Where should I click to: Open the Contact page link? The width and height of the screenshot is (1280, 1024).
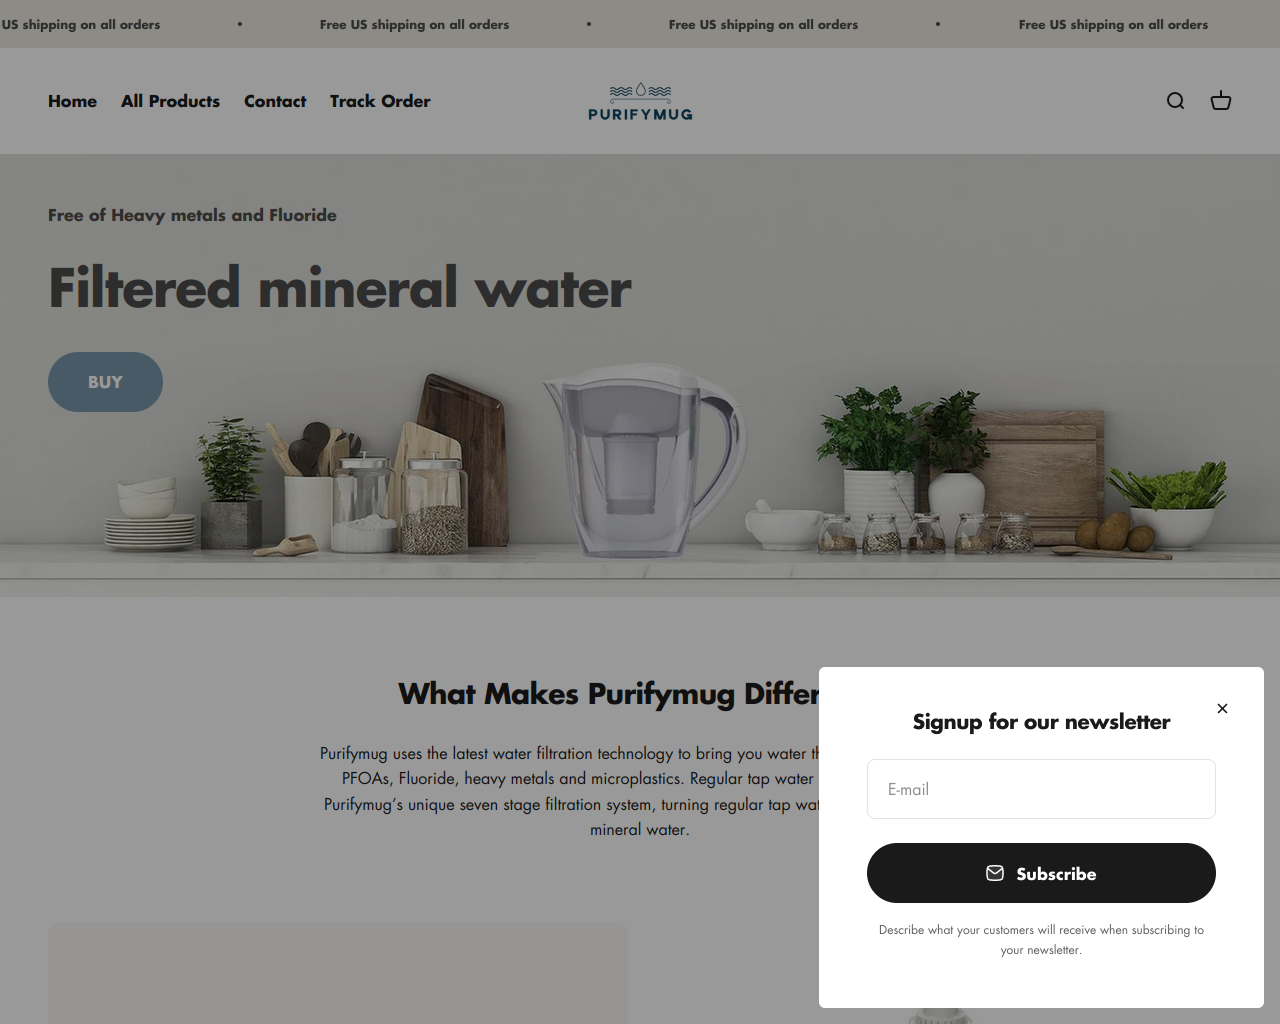275,101
